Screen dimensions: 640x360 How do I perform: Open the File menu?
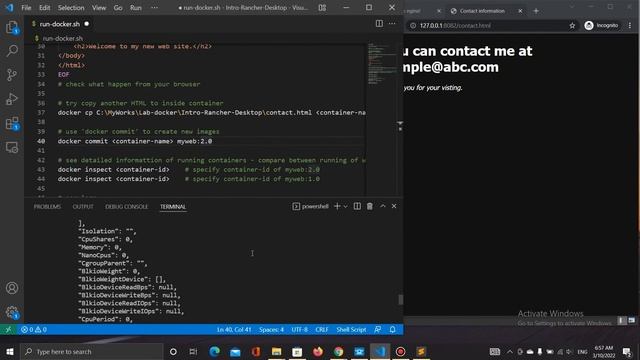pyautogui.click(x=26, y=8)
